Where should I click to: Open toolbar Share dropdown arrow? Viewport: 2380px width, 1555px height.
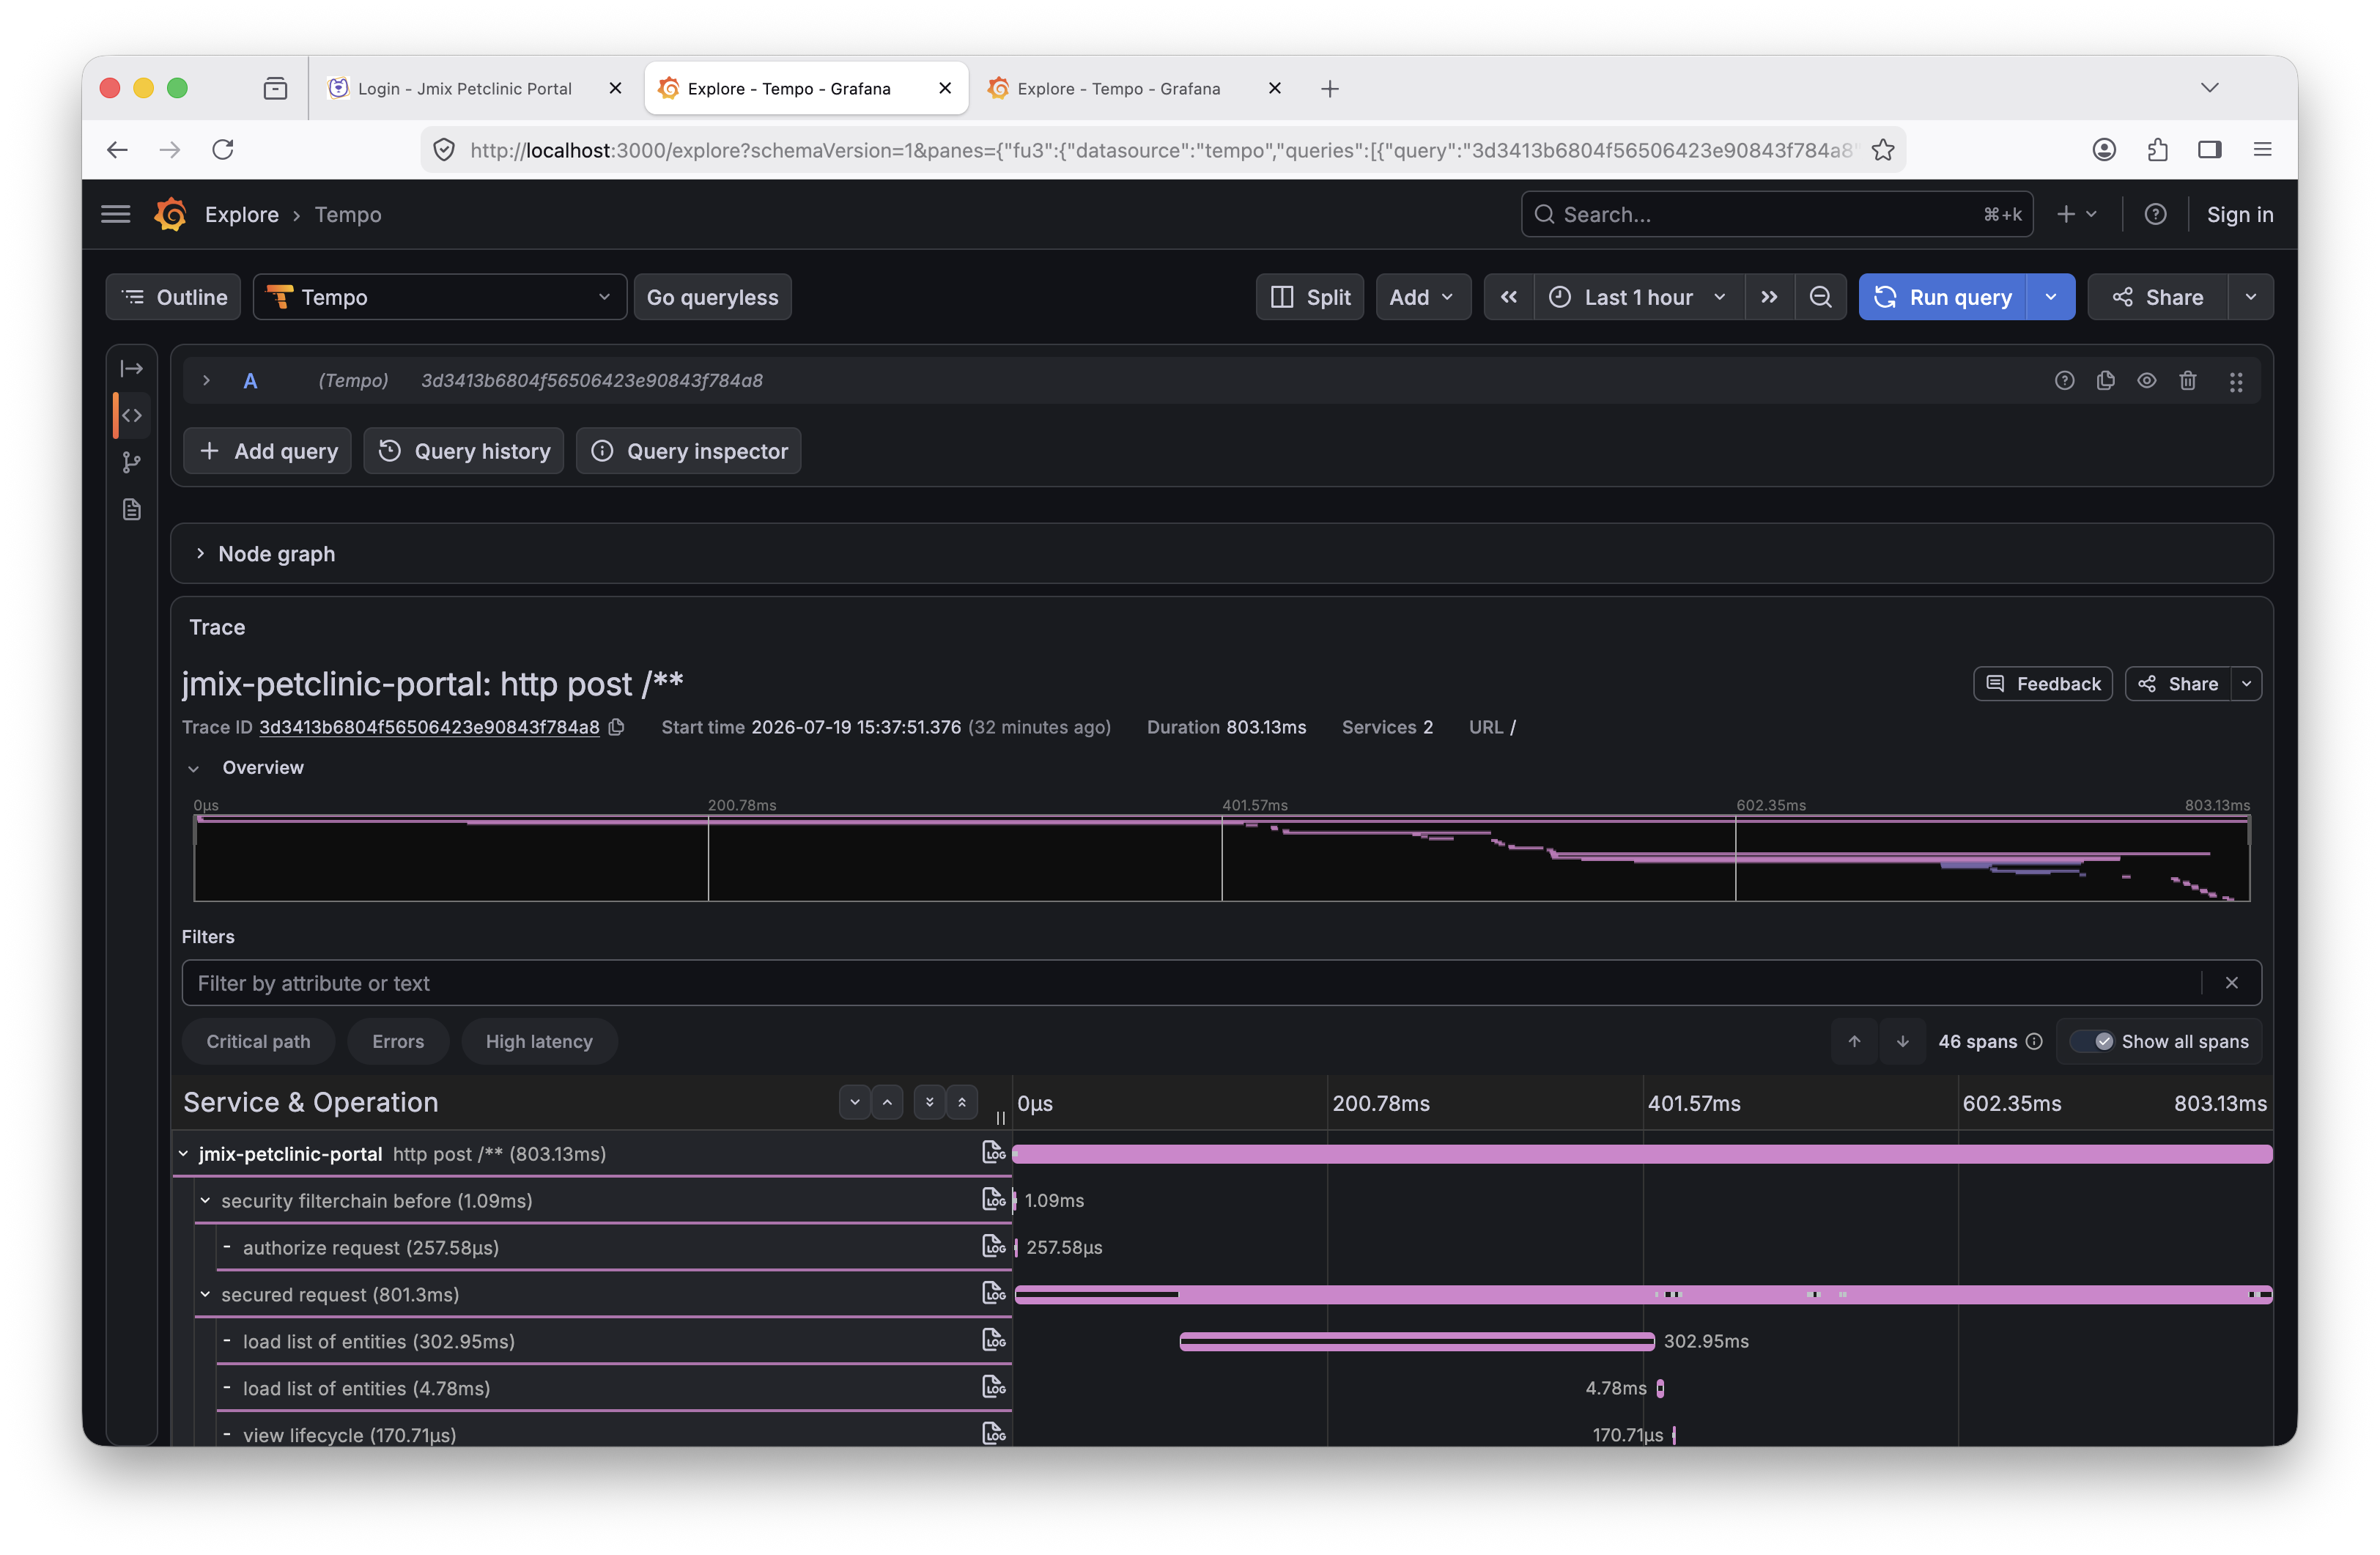point(2250,297)
